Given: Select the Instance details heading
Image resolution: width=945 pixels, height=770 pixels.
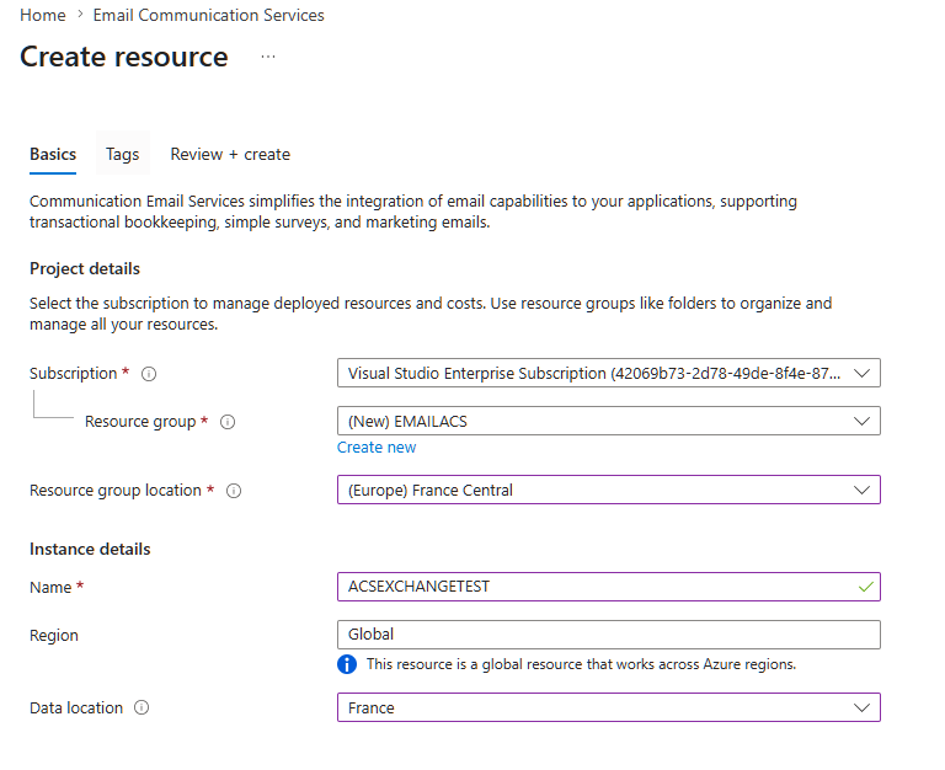Looking at the screenshot, I should (x=90, y=549).
